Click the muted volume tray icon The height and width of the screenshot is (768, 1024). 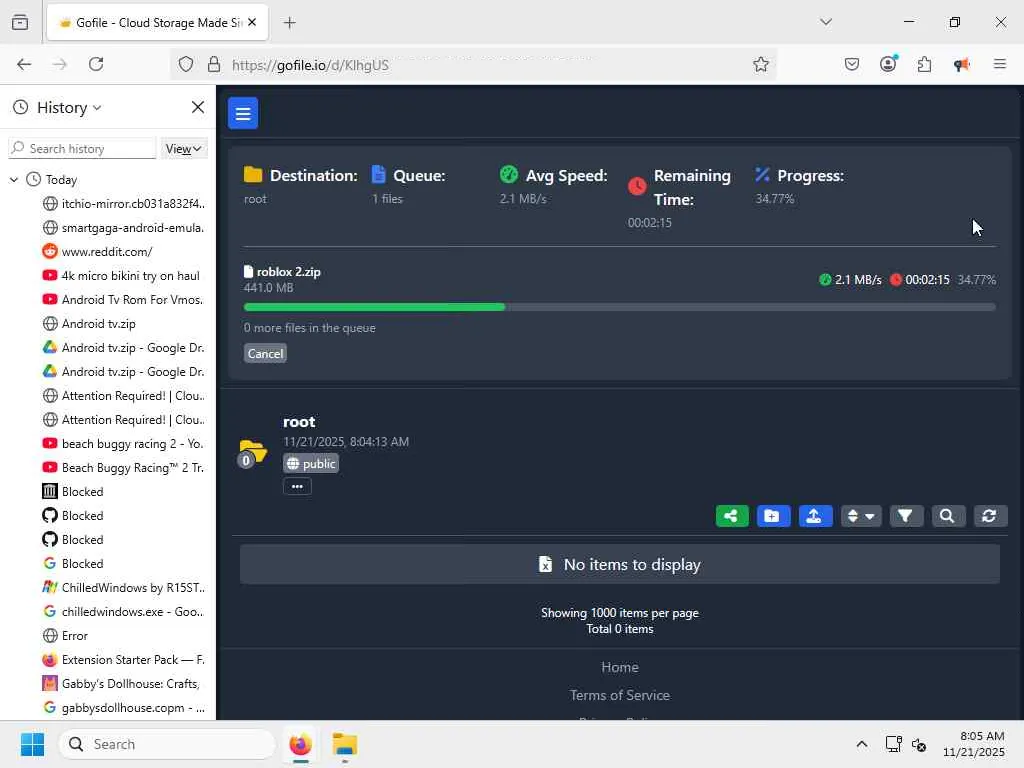pos(919,744)
